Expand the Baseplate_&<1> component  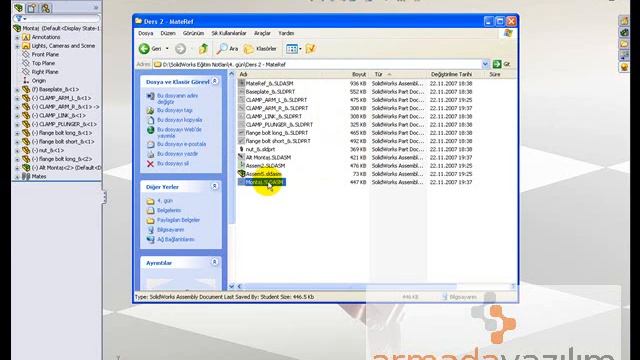17,89
